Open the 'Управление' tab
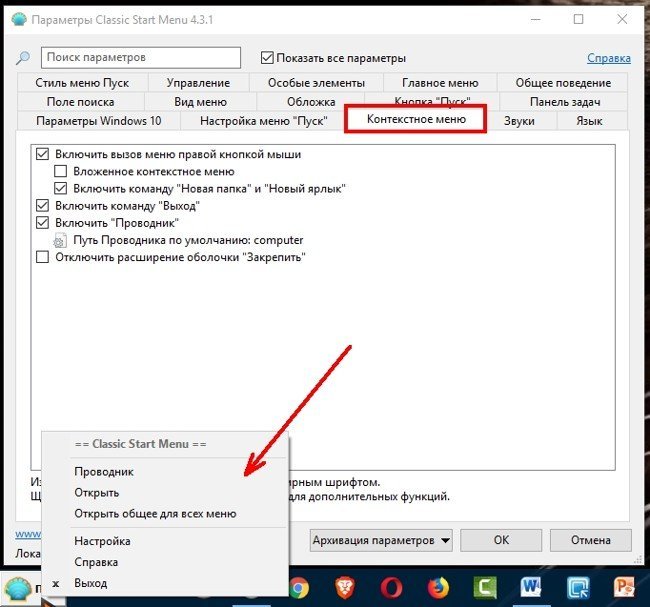 198,83
